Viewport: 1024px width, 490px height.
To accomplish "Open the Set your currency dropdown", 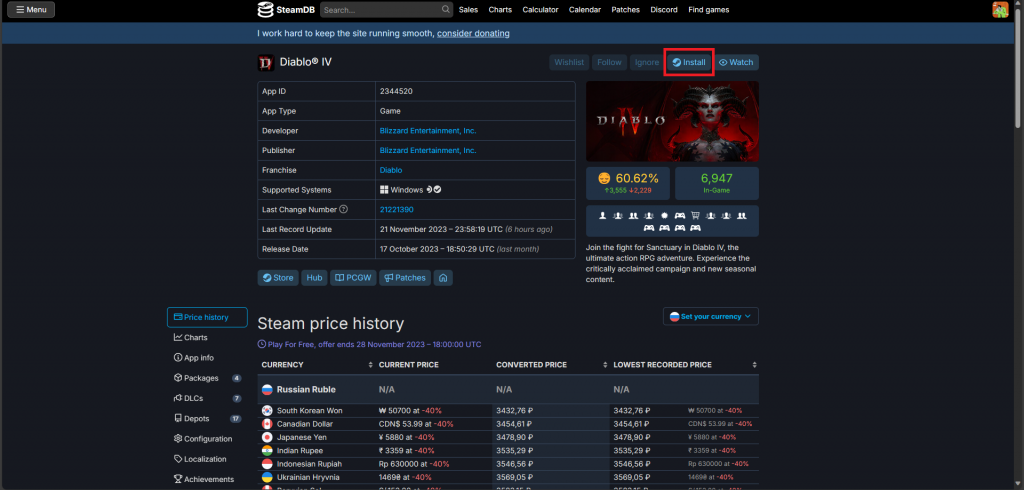I will click(711, 316).
